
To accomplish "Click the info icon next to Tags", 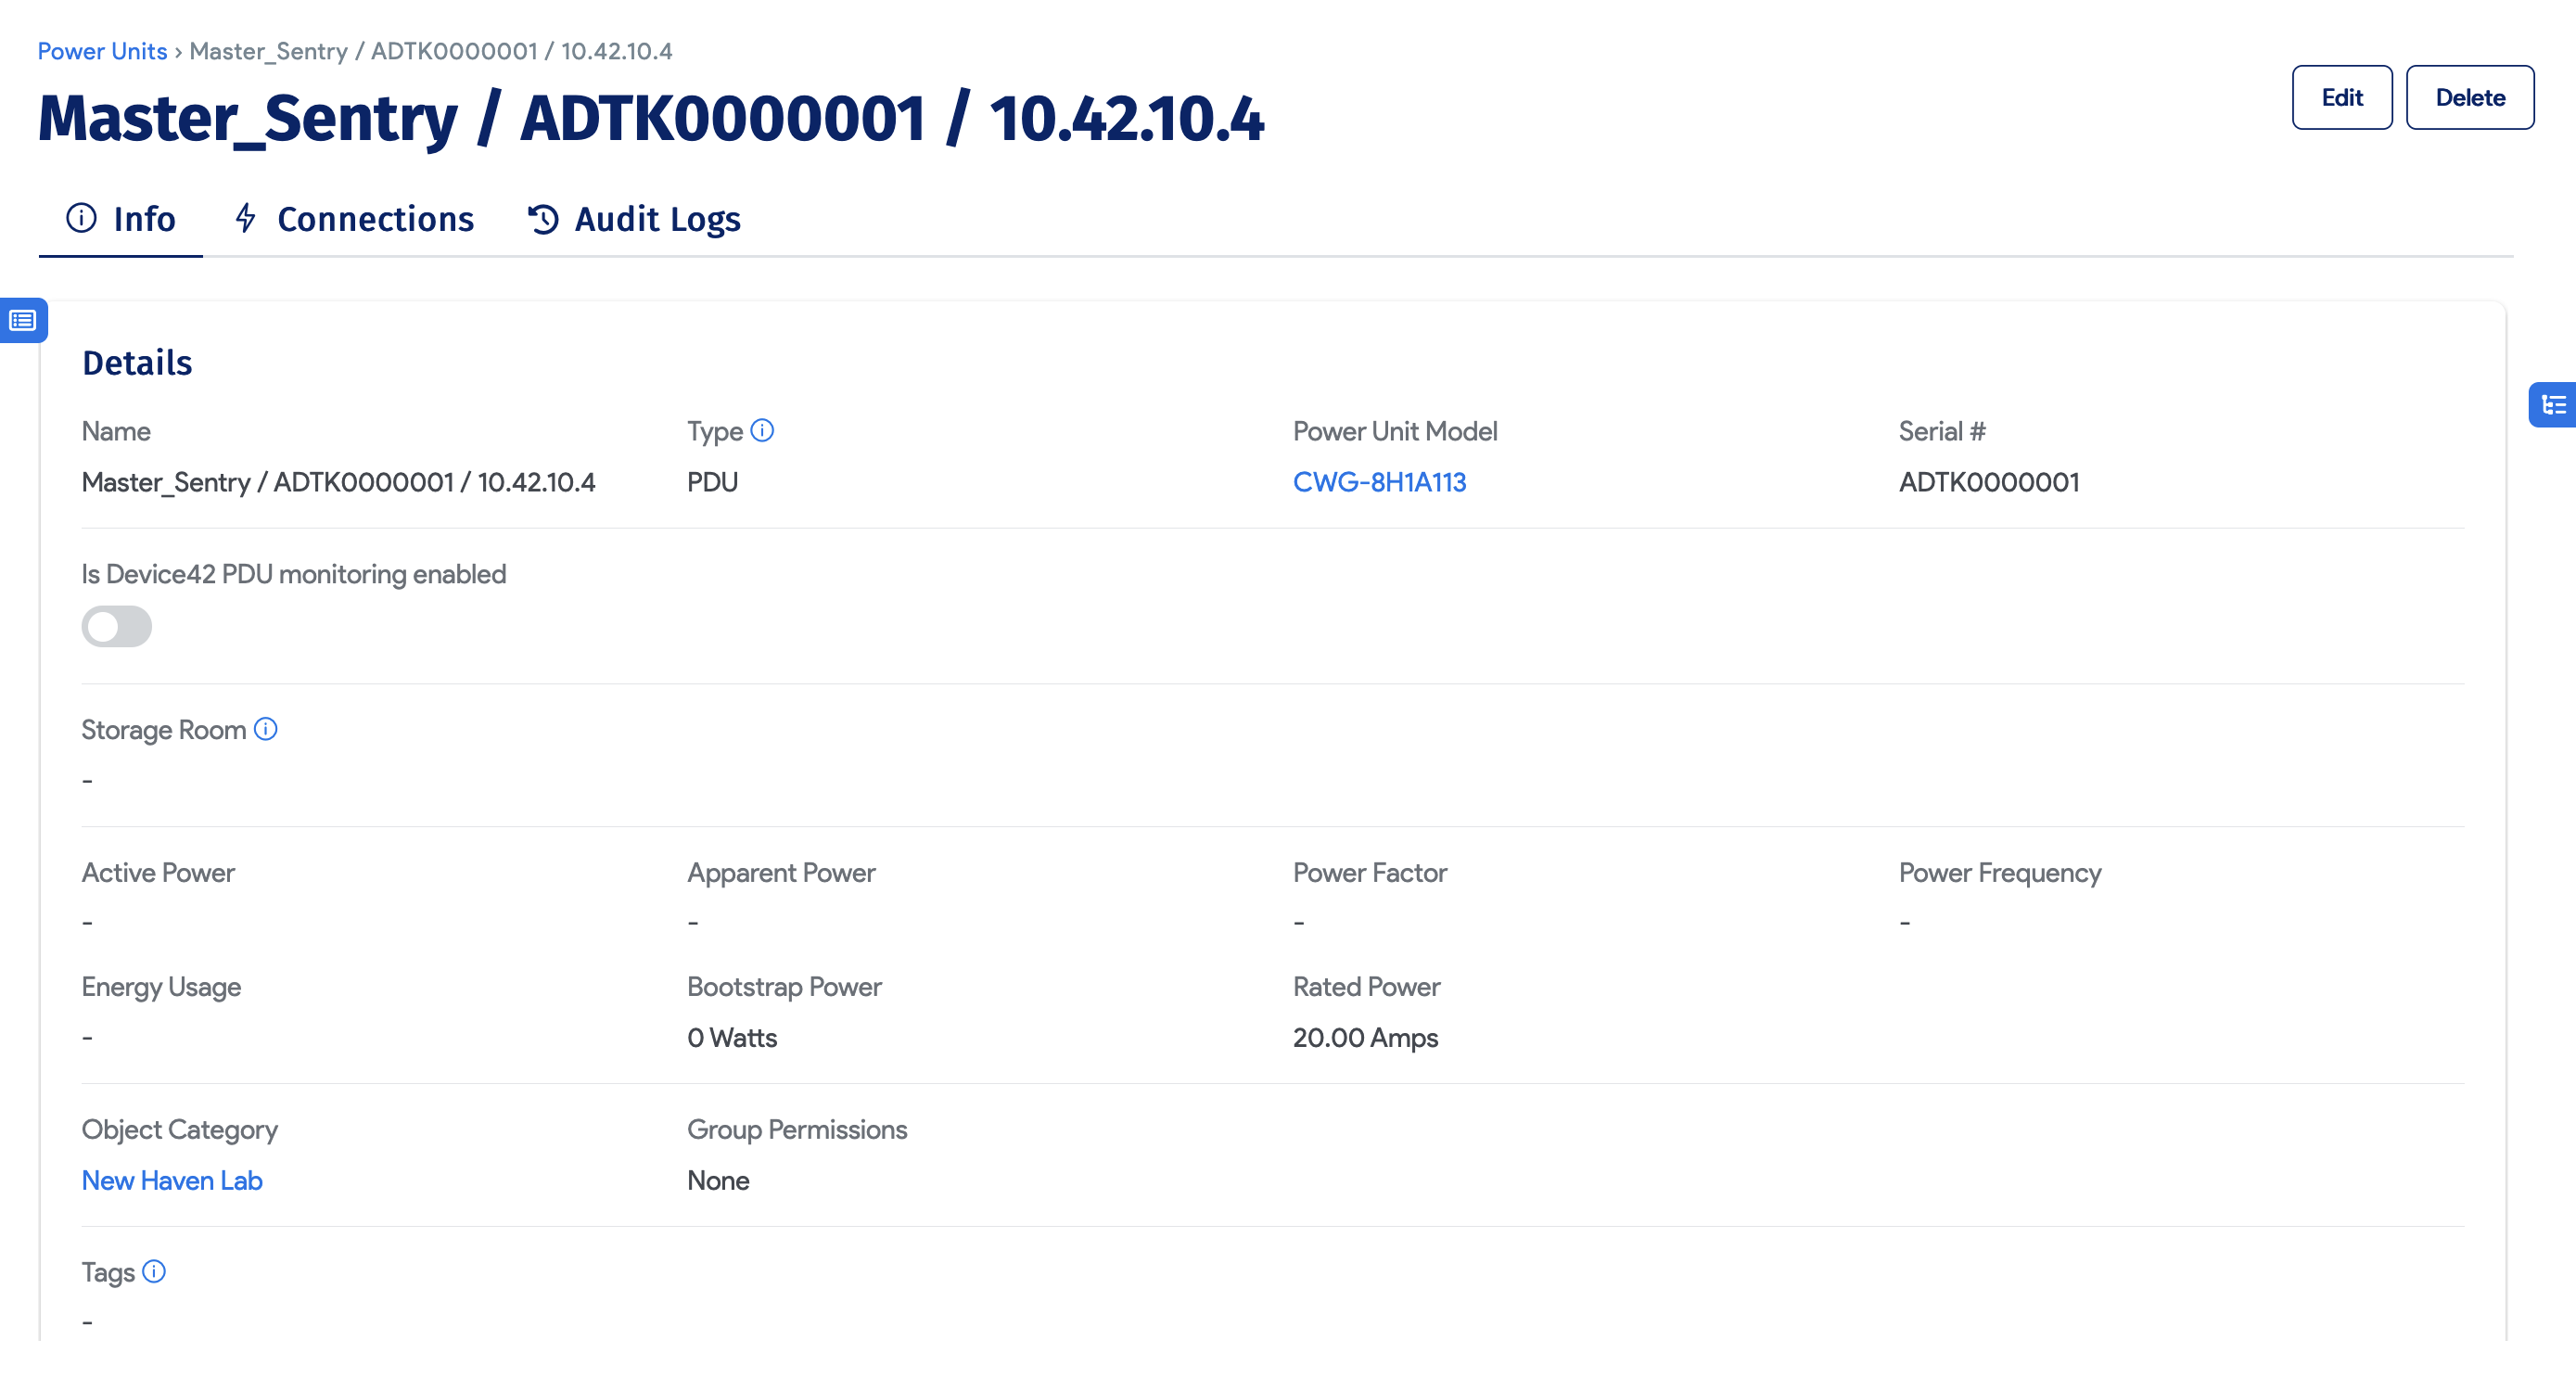I will 155,1271.
